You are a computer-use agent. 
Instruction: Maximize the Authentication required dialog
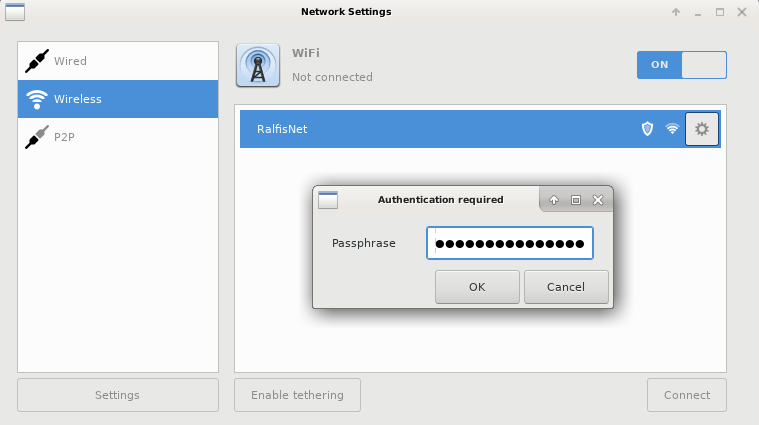pyautogui.click(x=576, y=200)
